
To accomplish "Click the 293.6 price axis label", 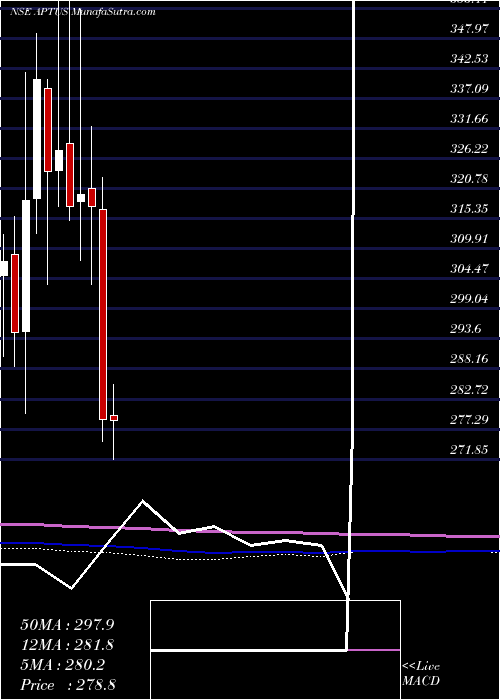I will [x=465, y=329].
